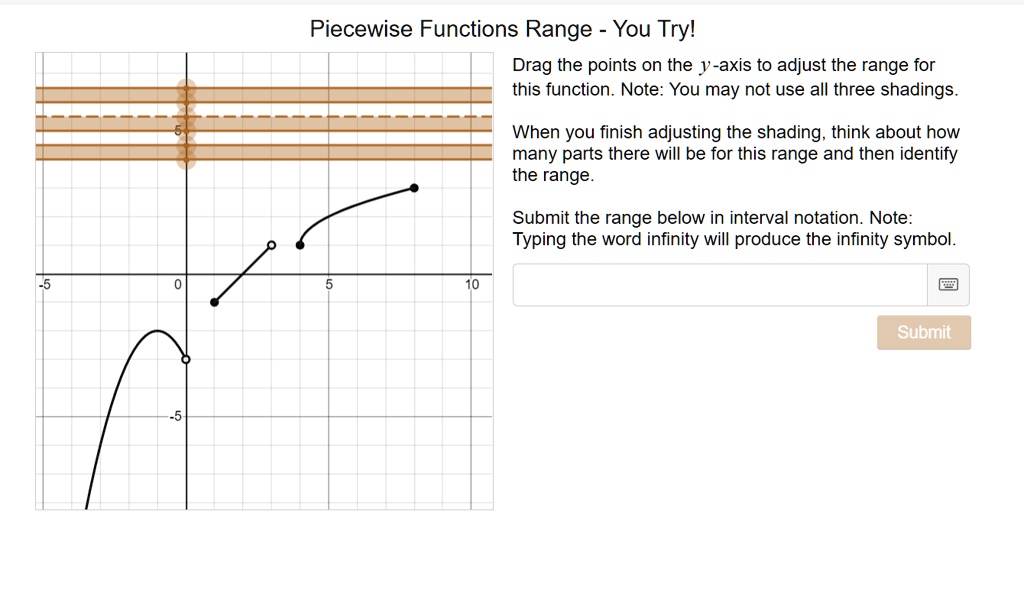Select the topmost draggable y-axis point

click(186, 89)
